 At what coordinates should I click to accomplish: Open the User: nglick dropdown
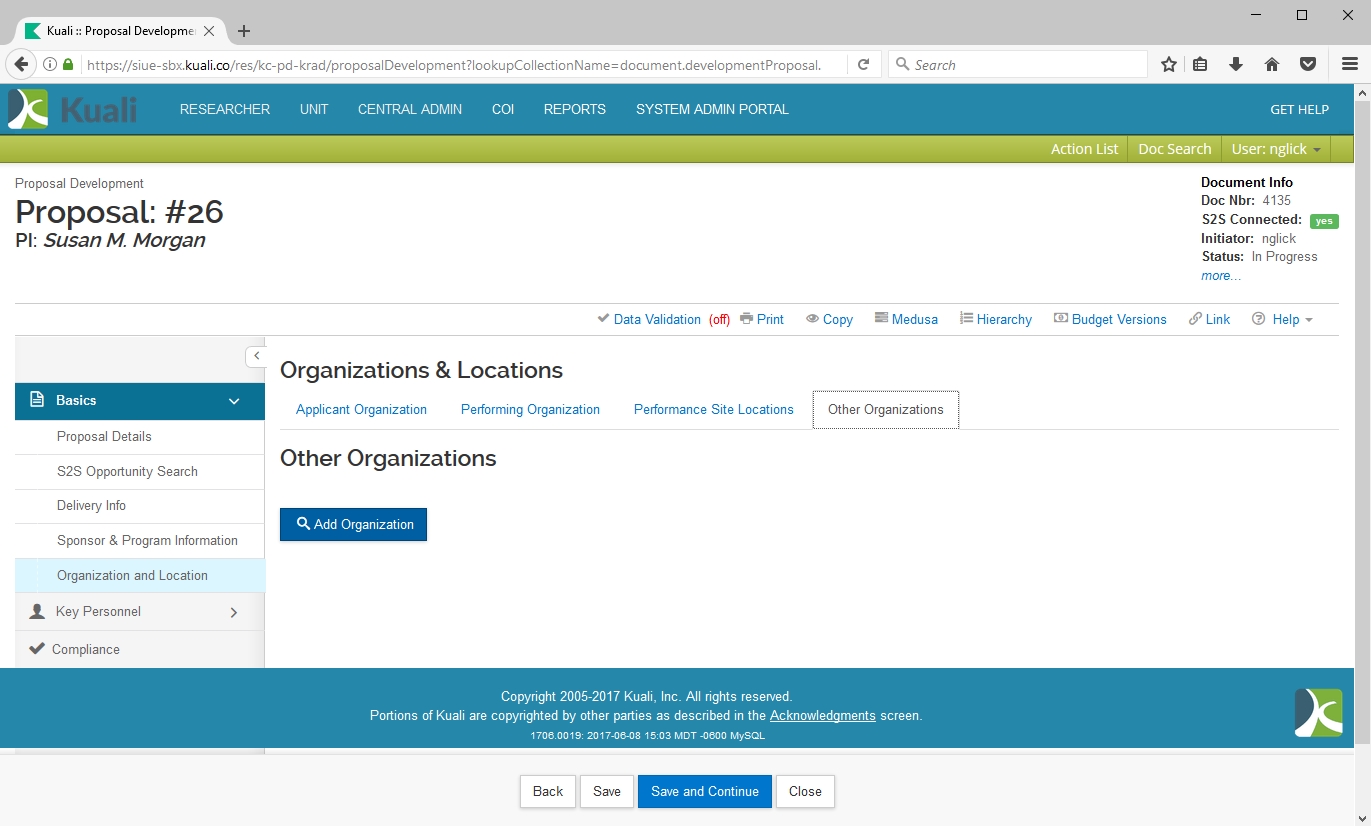click(x=1276, y=149)
